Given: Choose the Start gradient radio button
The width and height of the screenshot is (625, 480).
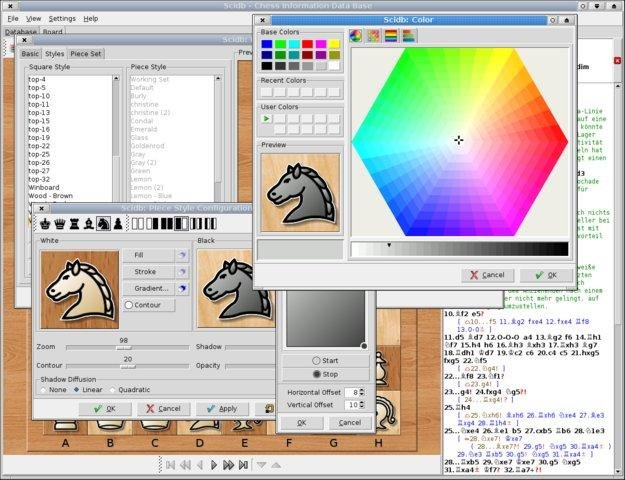Looking at the screenshot, I should (316, 360).
